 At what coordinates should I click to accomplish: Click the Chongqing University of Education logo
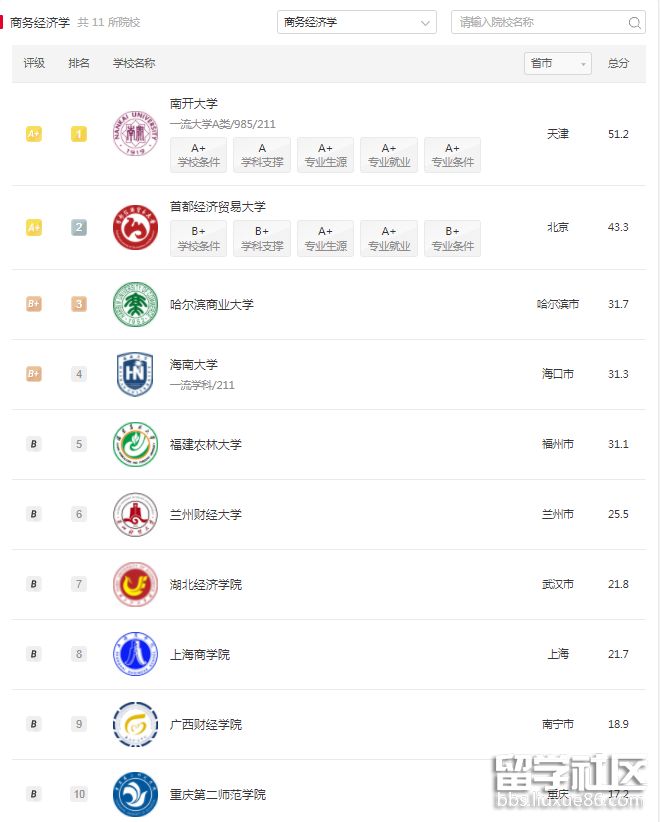[x=135, y=794]
